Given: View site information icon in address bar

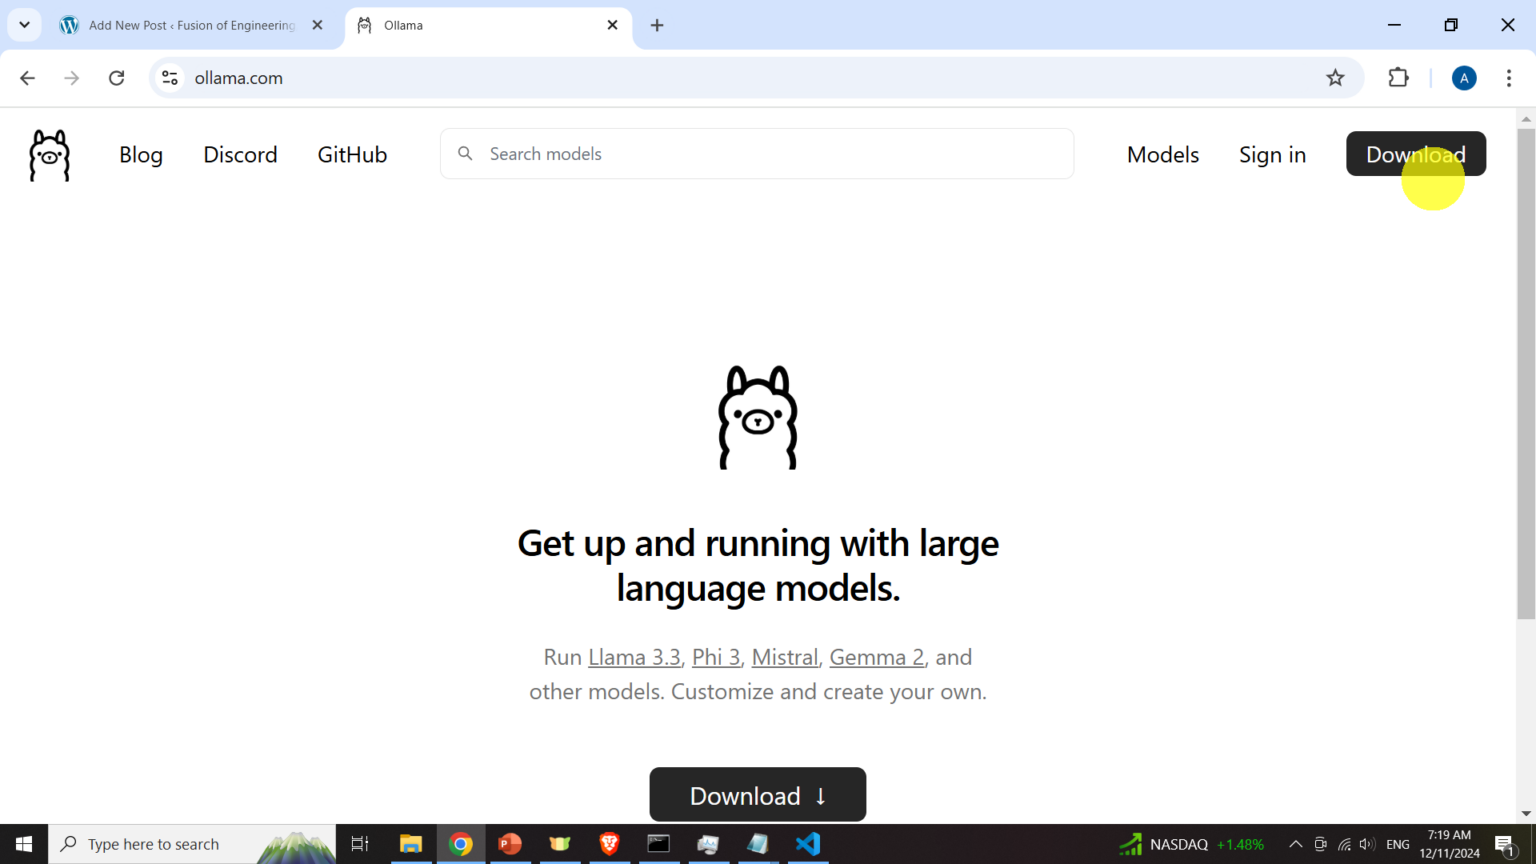Looking at the screenshot, I should click(170, 78).
